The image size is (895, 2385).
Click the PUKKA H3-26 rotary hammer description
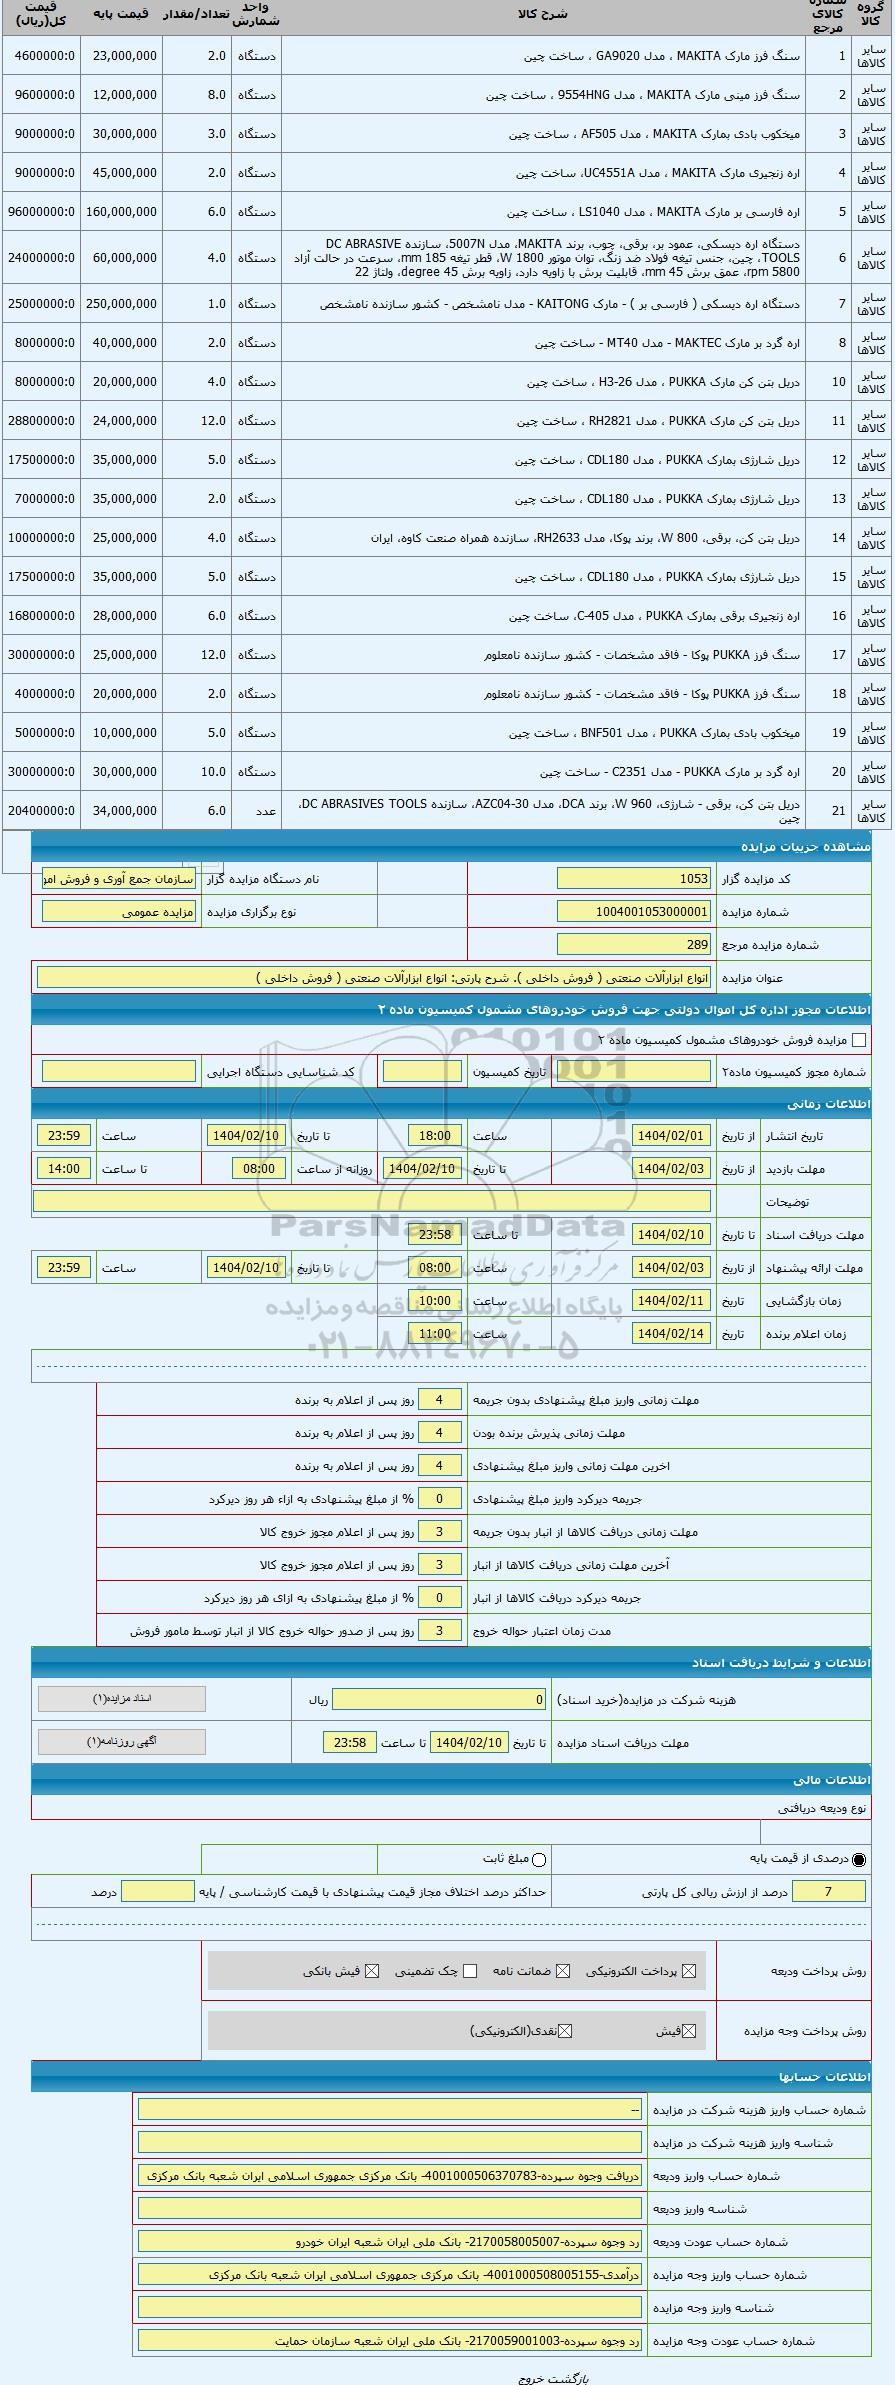point(664,382)
